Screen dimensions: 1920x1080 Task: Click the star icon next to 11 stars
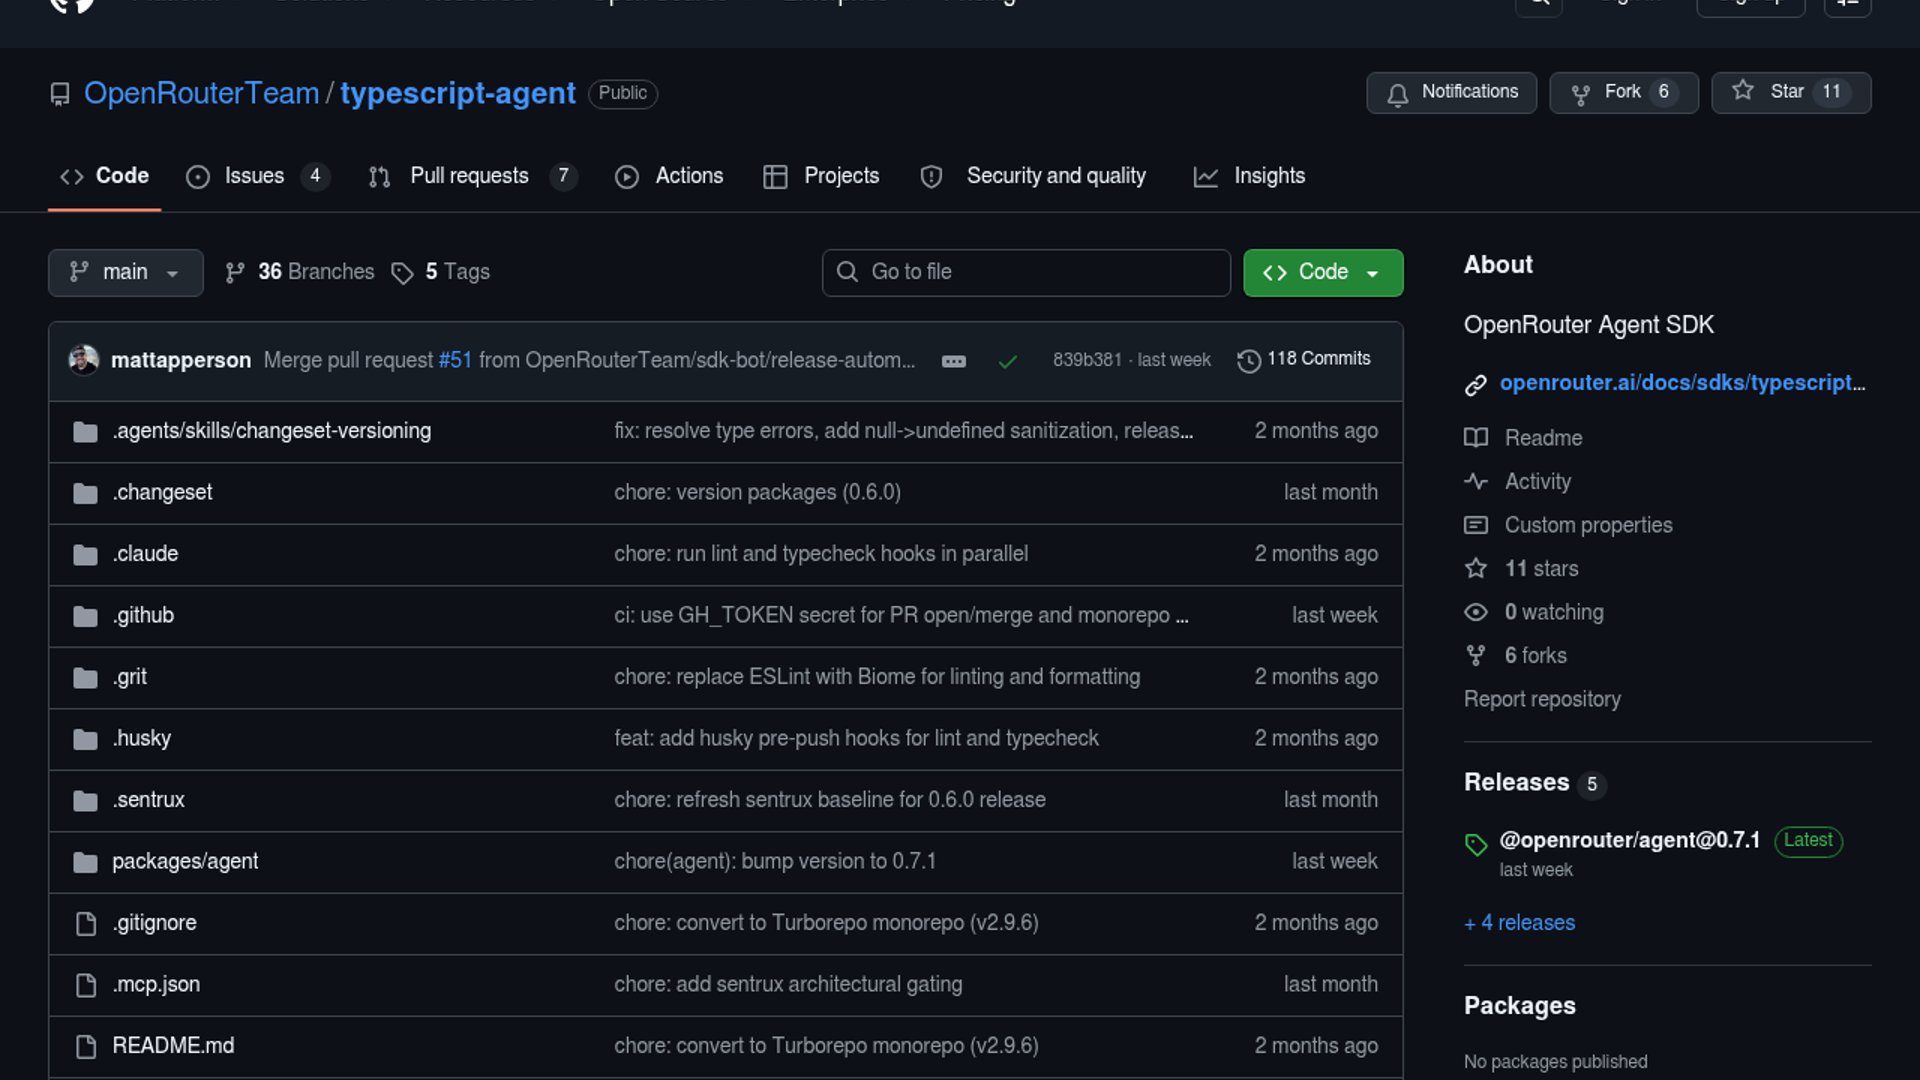click(x=1476, y=569)
